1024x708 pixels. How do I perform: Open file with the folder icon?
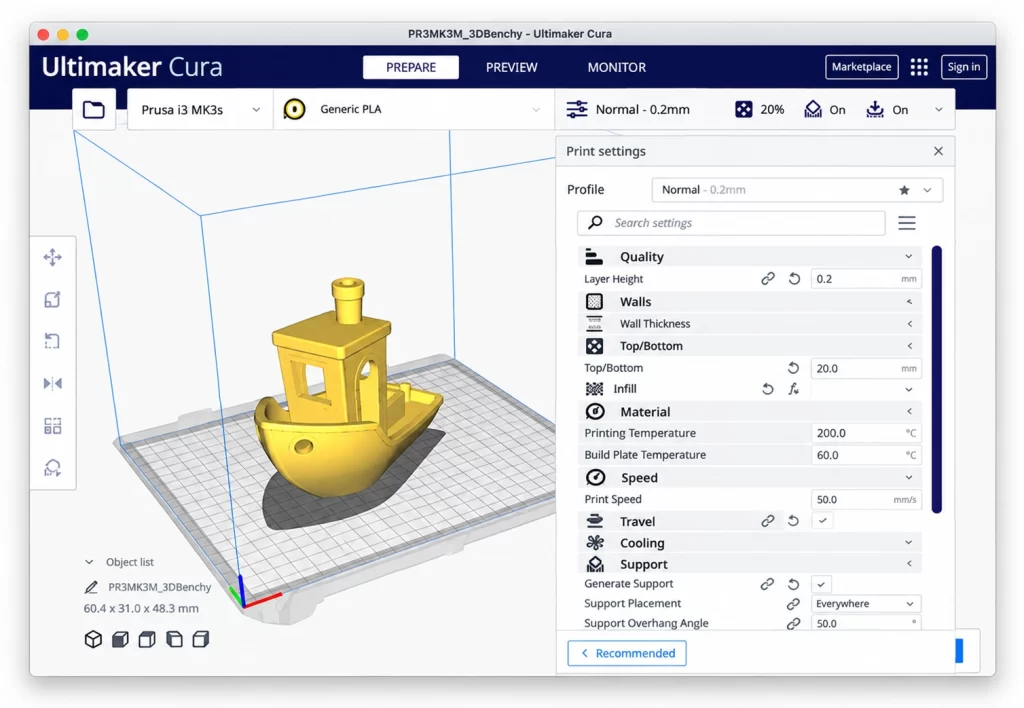pos(94,110)
